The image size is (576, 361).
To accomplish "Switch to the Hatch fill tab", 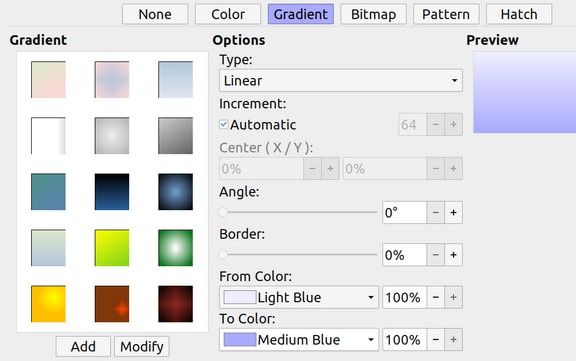I will [x=519, y=14].
